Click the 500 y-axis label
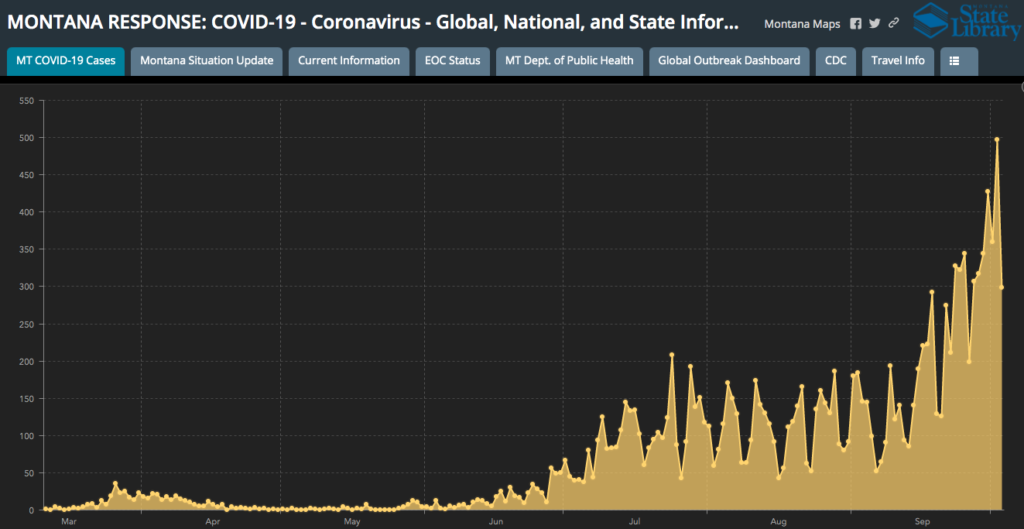 pyautogui.click(x=27, y=138)
